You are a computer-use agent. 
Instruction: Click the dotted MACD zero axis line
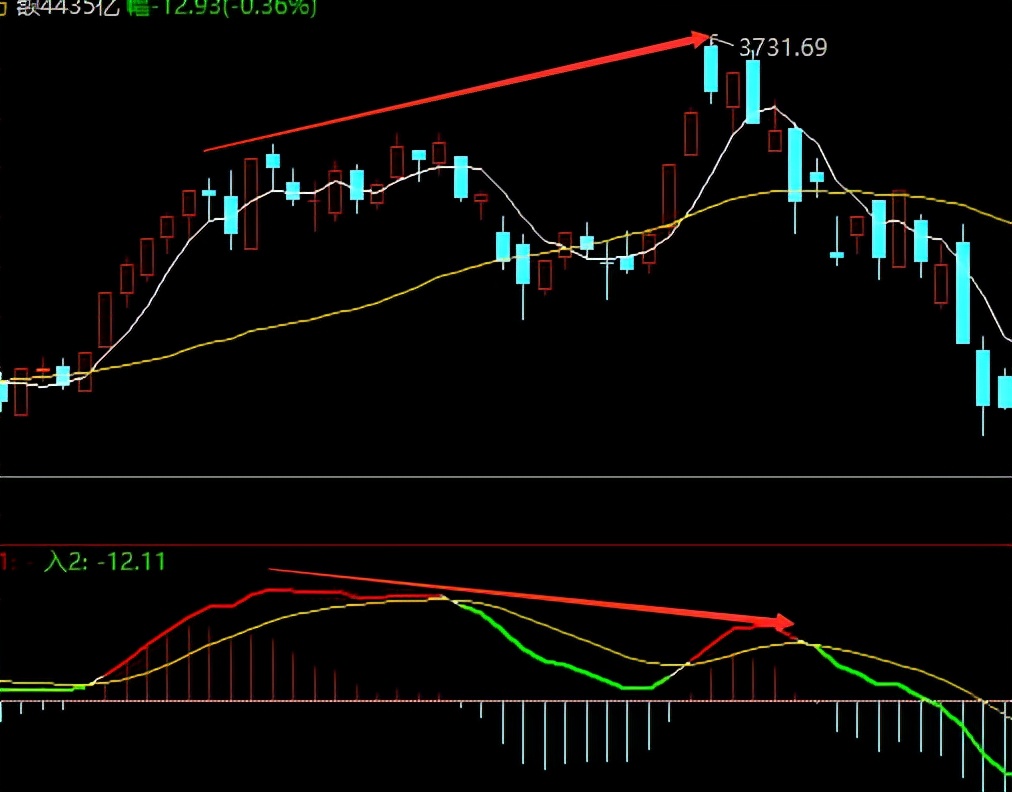pos(506,700)
